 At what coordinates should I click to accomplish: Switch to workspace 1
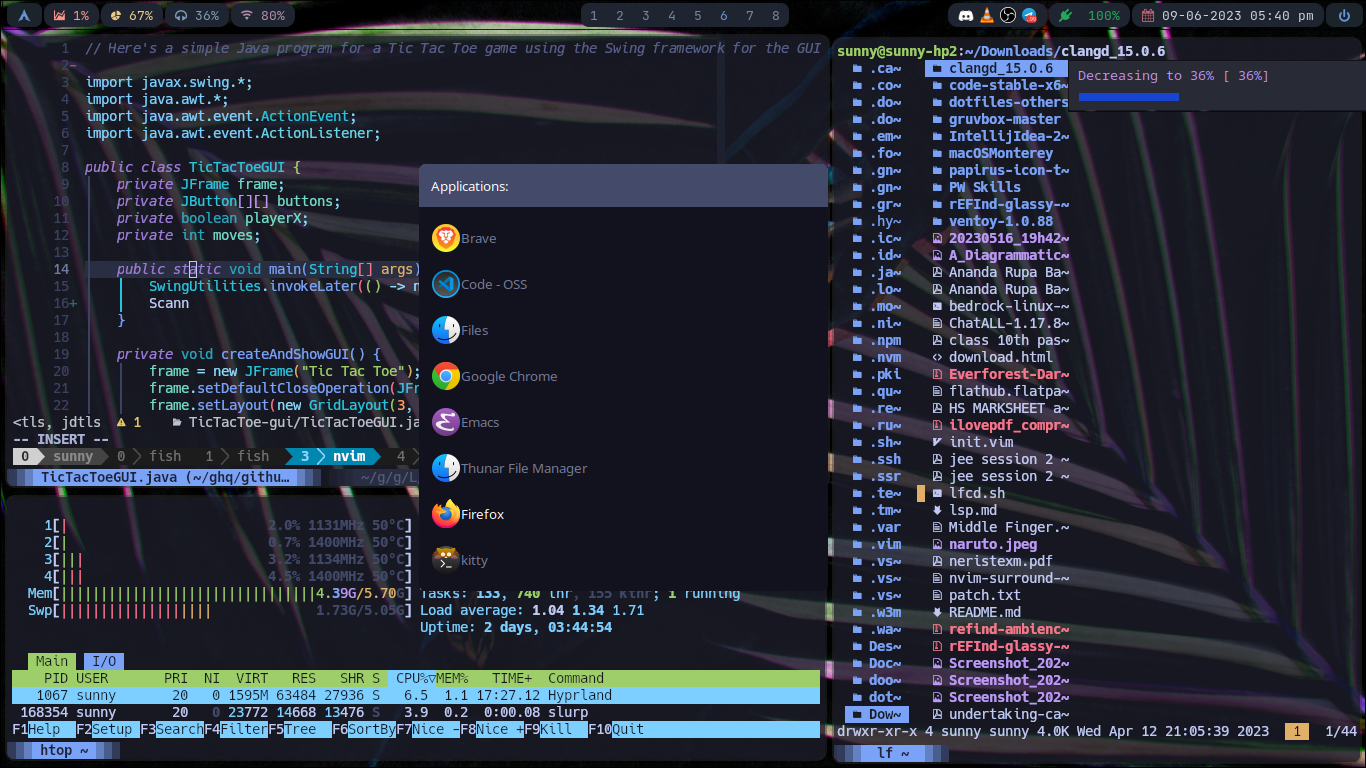595,15
